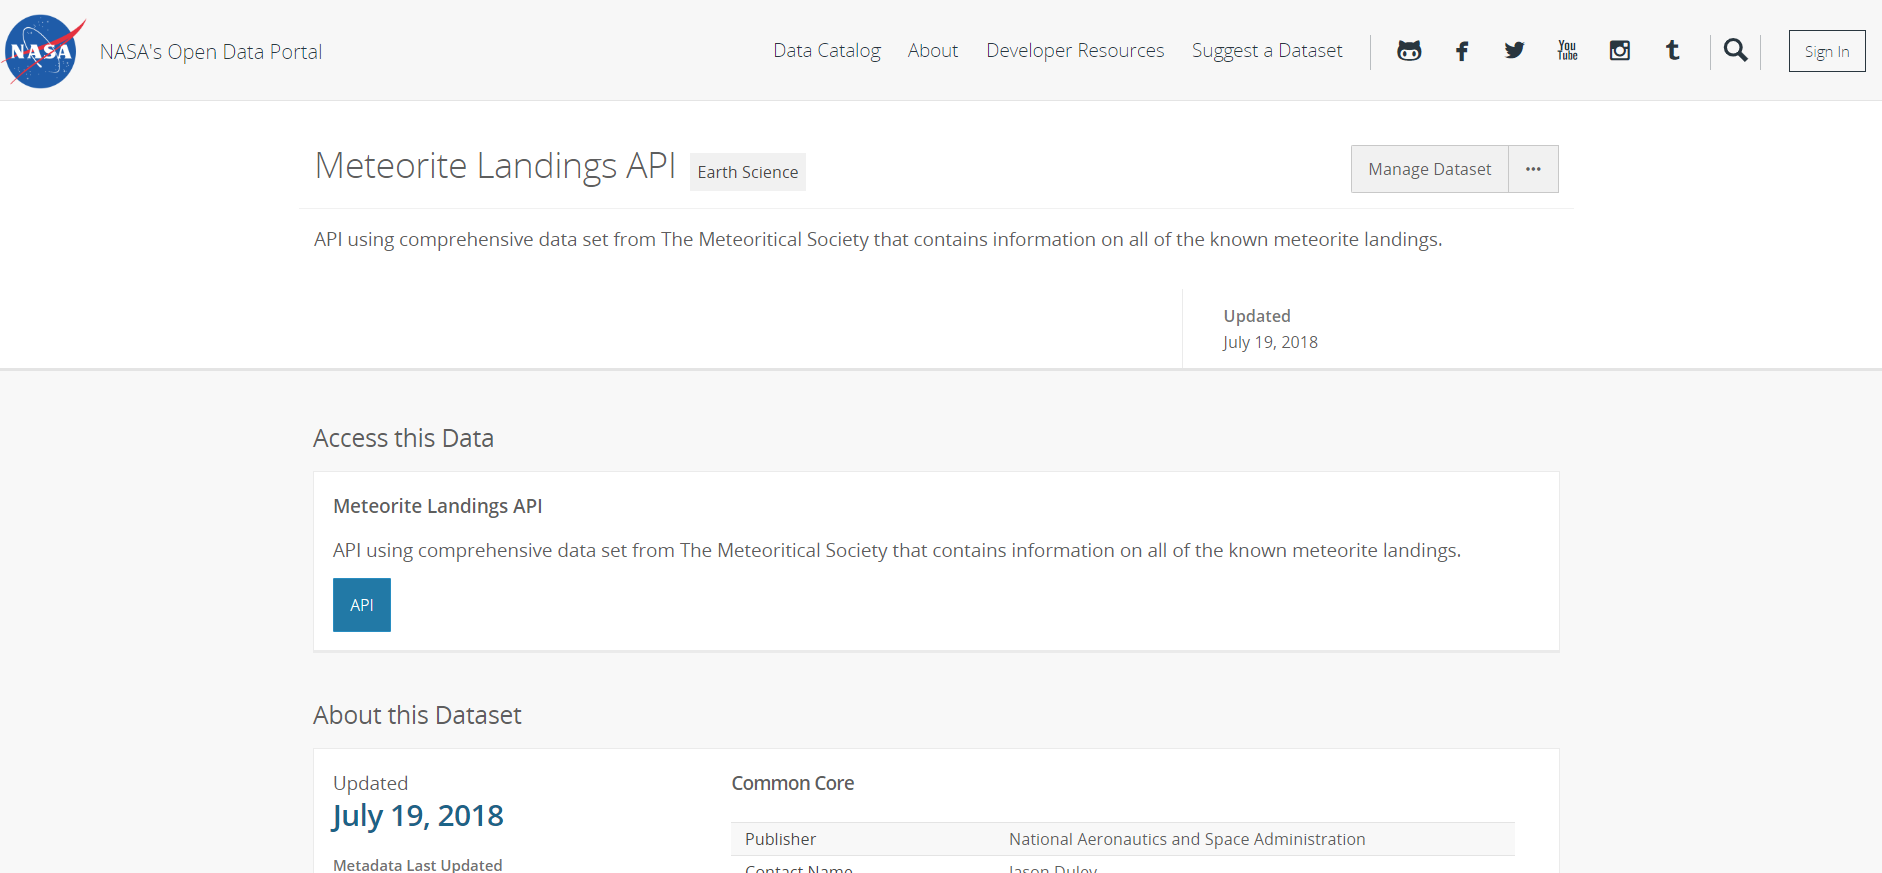Expand the three-dots more options menu
This screenshot has height=873, width=1882.
1533,169
